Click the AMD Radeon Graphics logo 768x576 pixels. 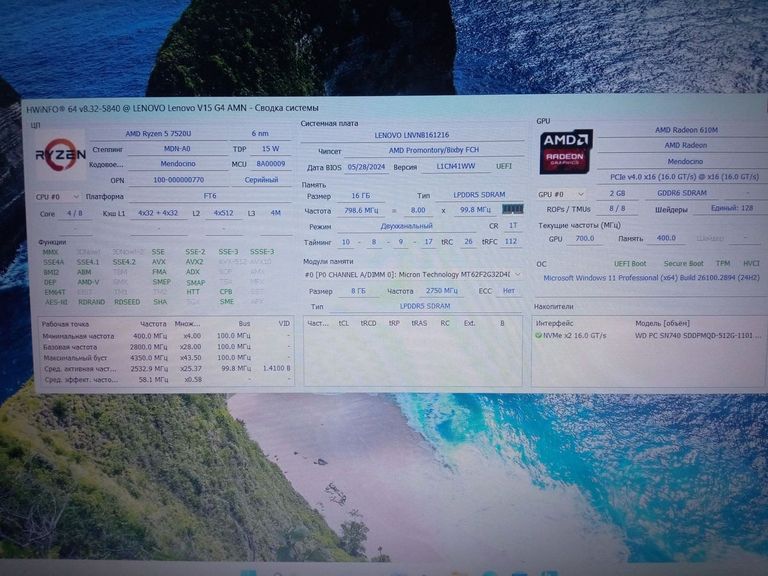pos(566,151)
